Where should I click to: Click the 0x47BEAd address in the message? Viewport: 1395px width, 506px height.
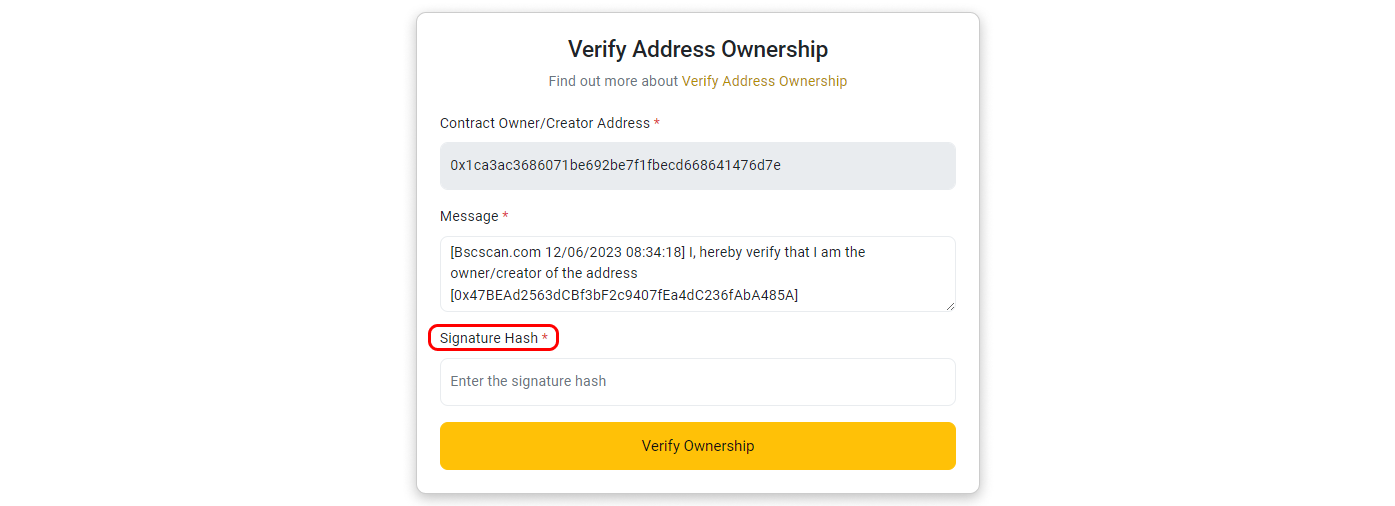[624, 294]
